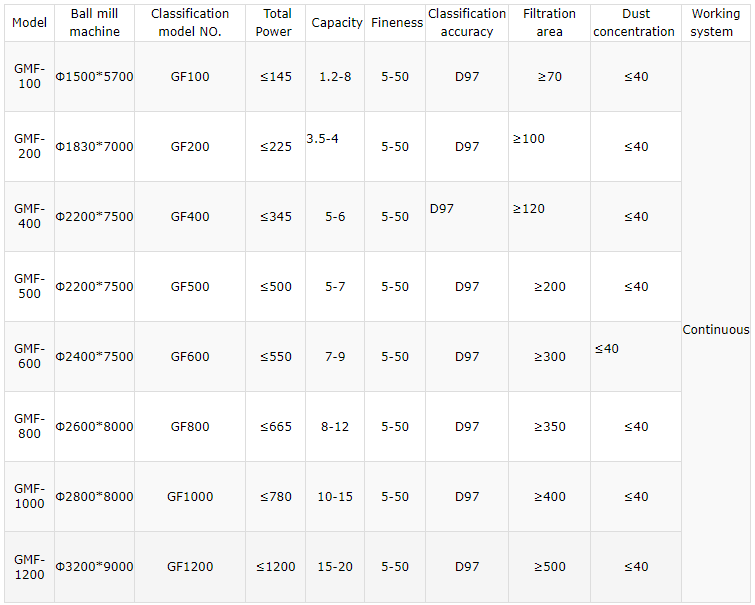Click the GMF-600 model cell
The width and height of the screenshot is (755, 605).
(x=29, y=356)
